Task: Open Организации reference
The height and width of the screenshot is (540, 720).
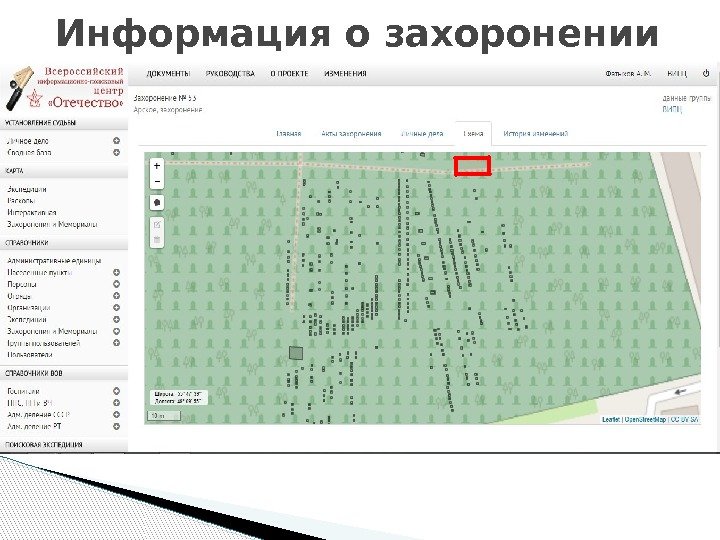Action: pyautogui.click(x=28, y=308)
